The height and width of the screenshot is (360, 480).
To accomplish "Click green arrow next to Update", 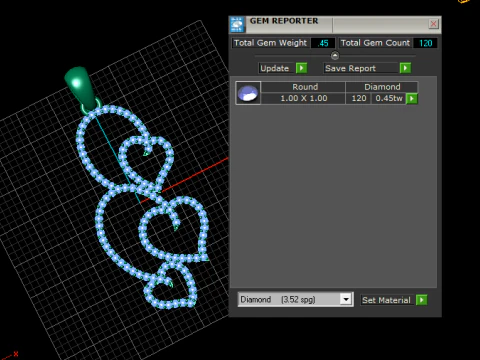I will pyautogui.click(x=302, y=68).
